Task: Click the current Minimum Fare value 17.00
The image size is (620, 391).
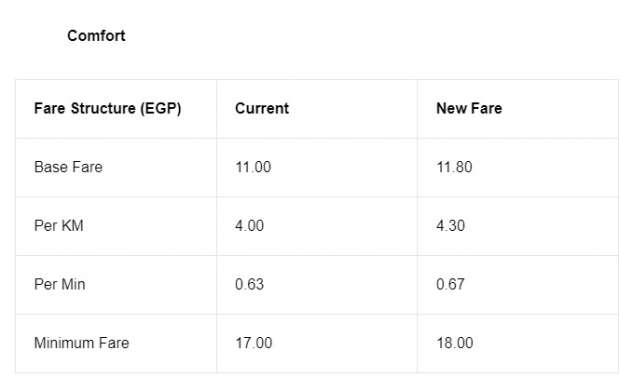Action: [254, 343]
